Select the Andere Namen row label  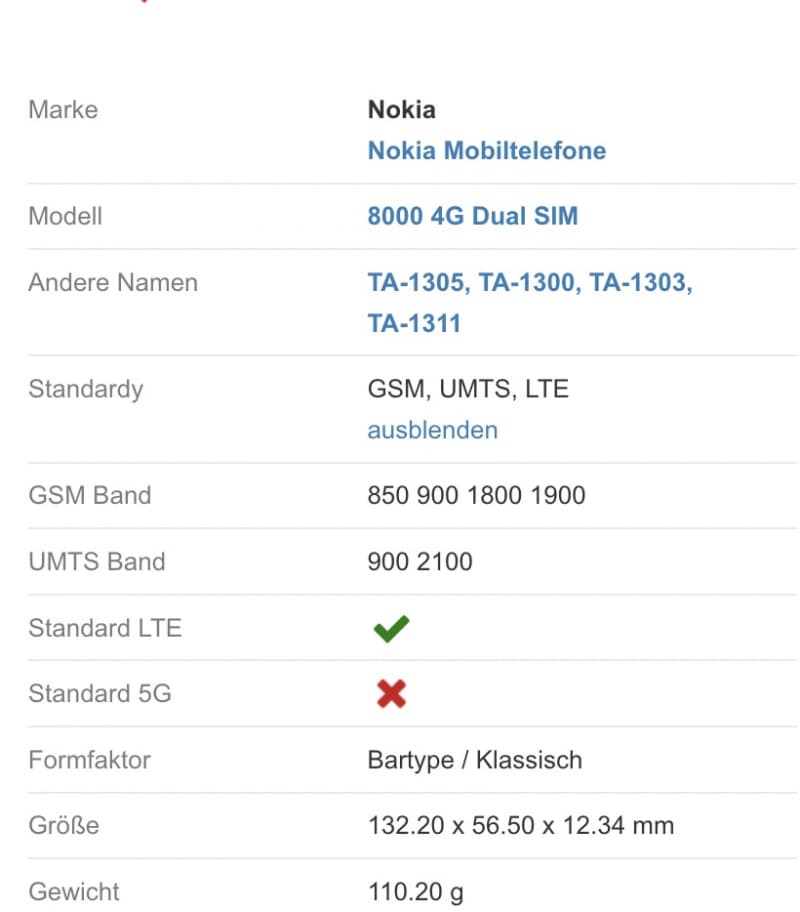(113, 283)
